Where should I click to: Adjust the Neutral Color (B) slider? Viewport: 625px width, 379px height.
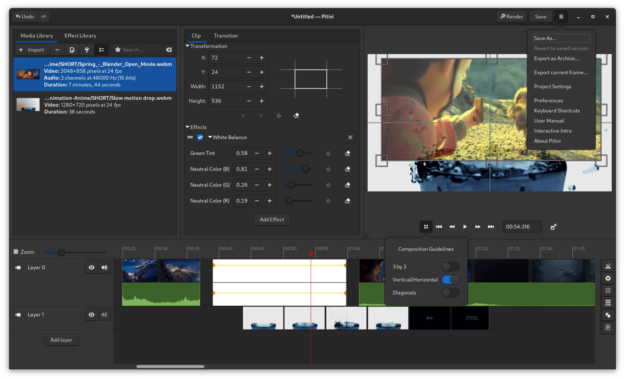pyautogui.click(x=298, y=169)
